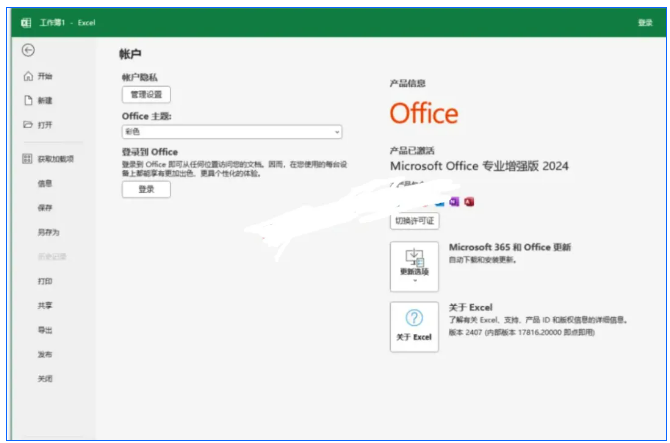Click 登录 in the title bar
The image size is (670, 443).
645,23
